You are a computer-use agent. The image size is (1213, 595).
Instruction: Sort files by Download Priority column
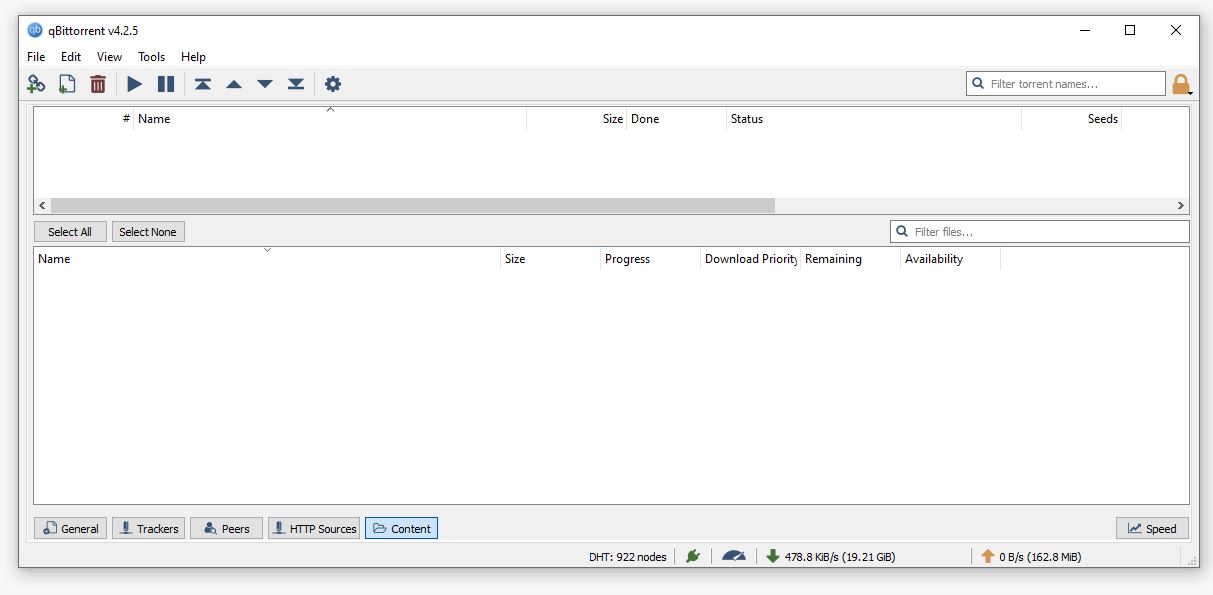[750, 259]
